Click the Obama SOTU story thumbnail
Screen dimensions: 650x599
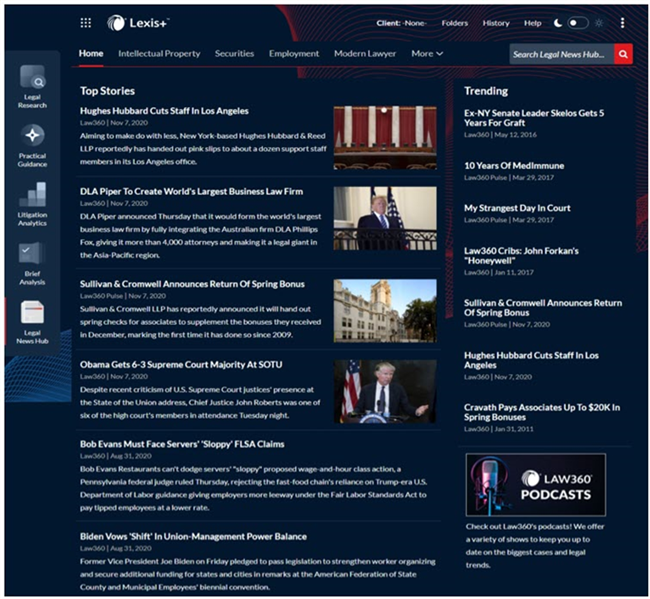pyautogui.click(x=385, y=391)
